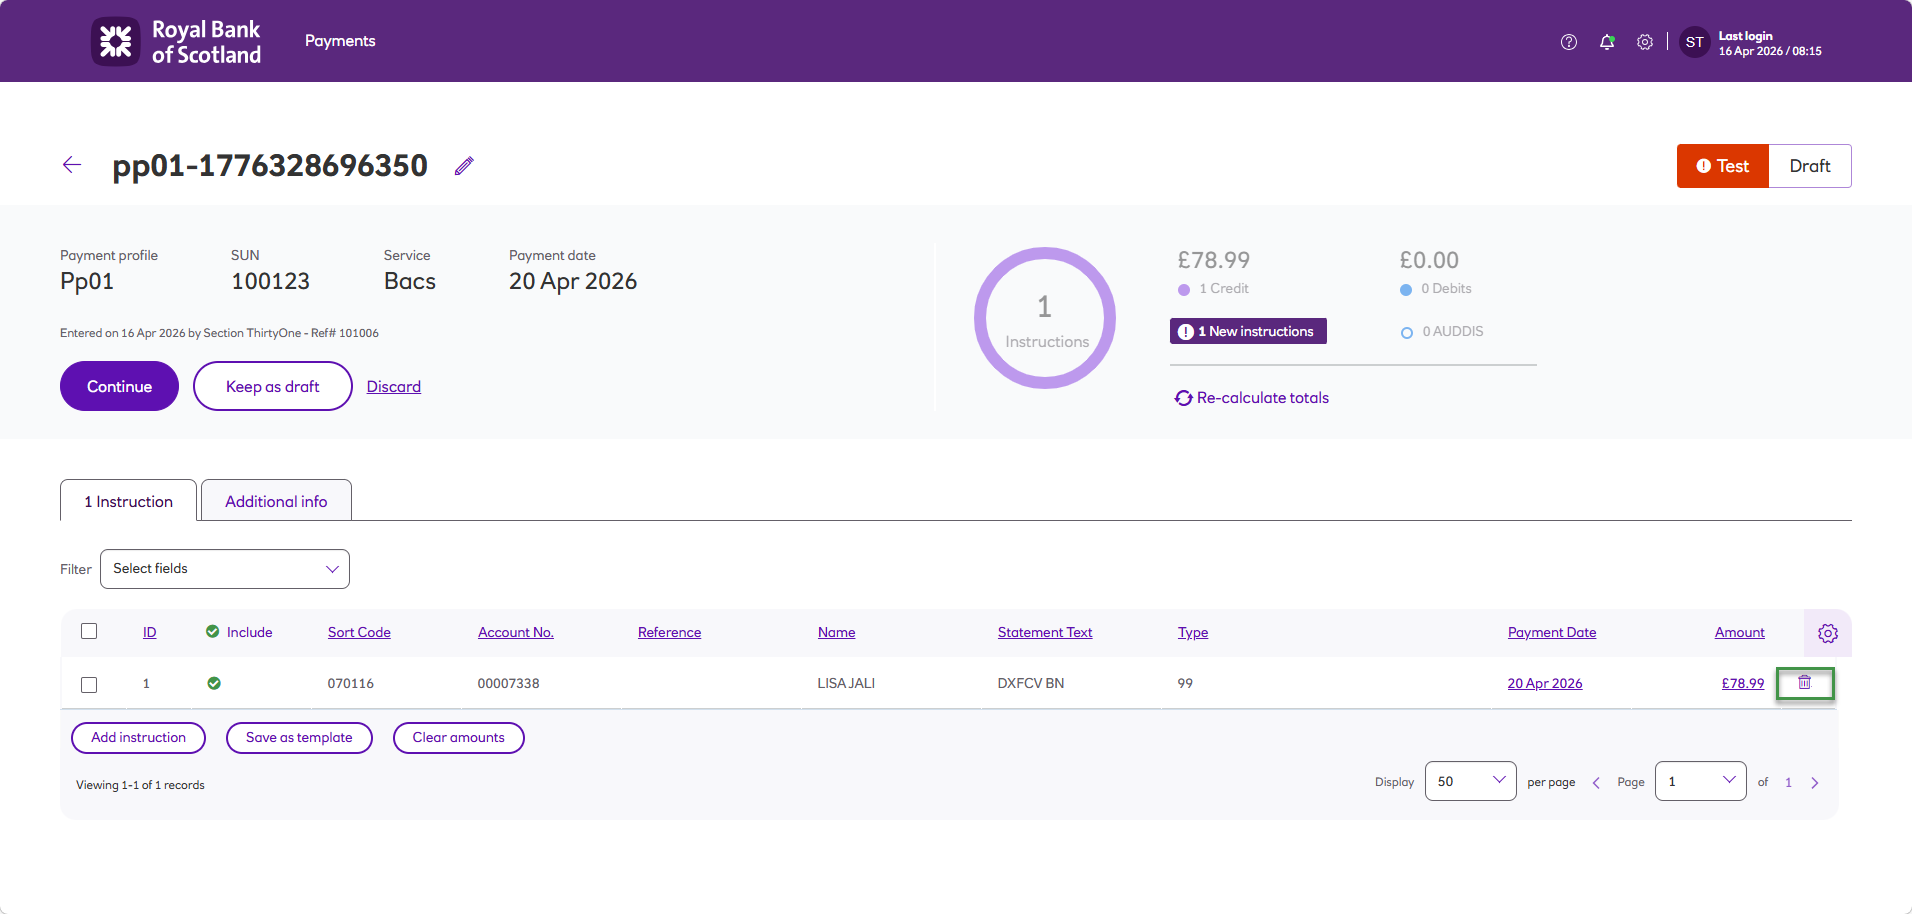Click the back arrow beside the payment title
This screenshot has width=1912, height=914.
pyautogui.click(x=72, y=165)
